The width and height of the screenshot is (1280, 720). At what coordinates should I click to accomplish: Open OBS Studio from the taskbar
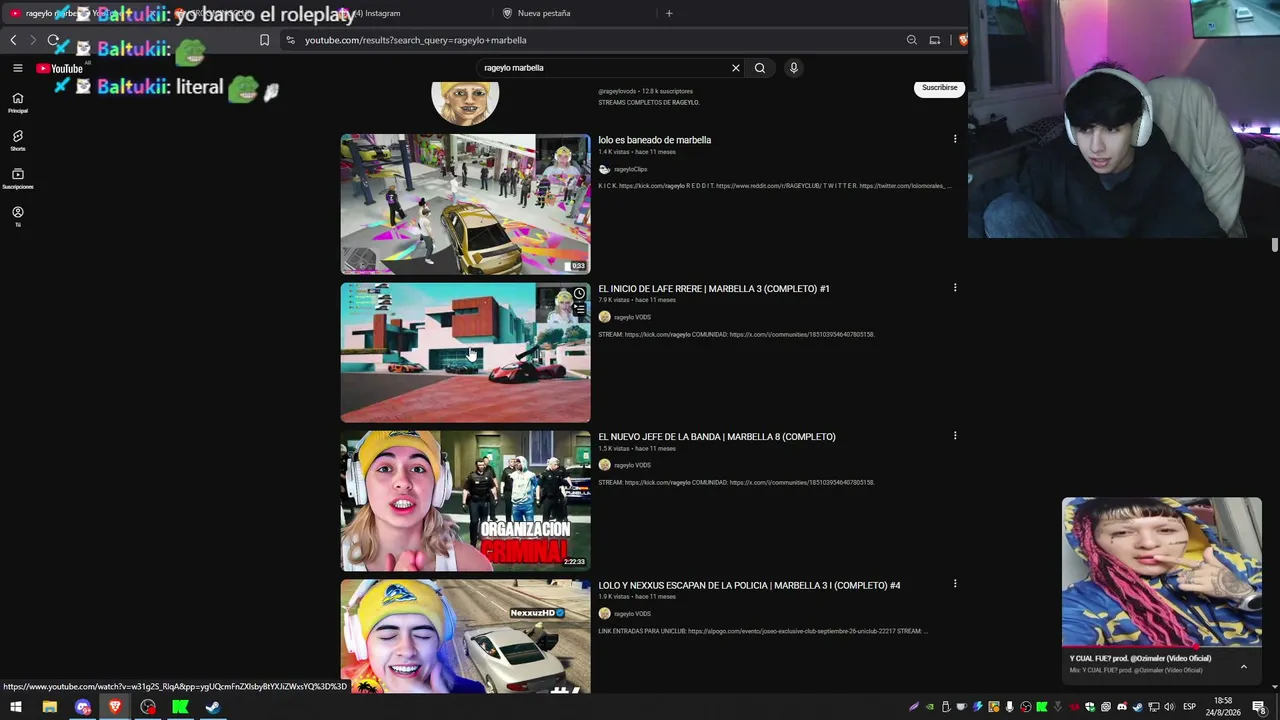point(148,707)
